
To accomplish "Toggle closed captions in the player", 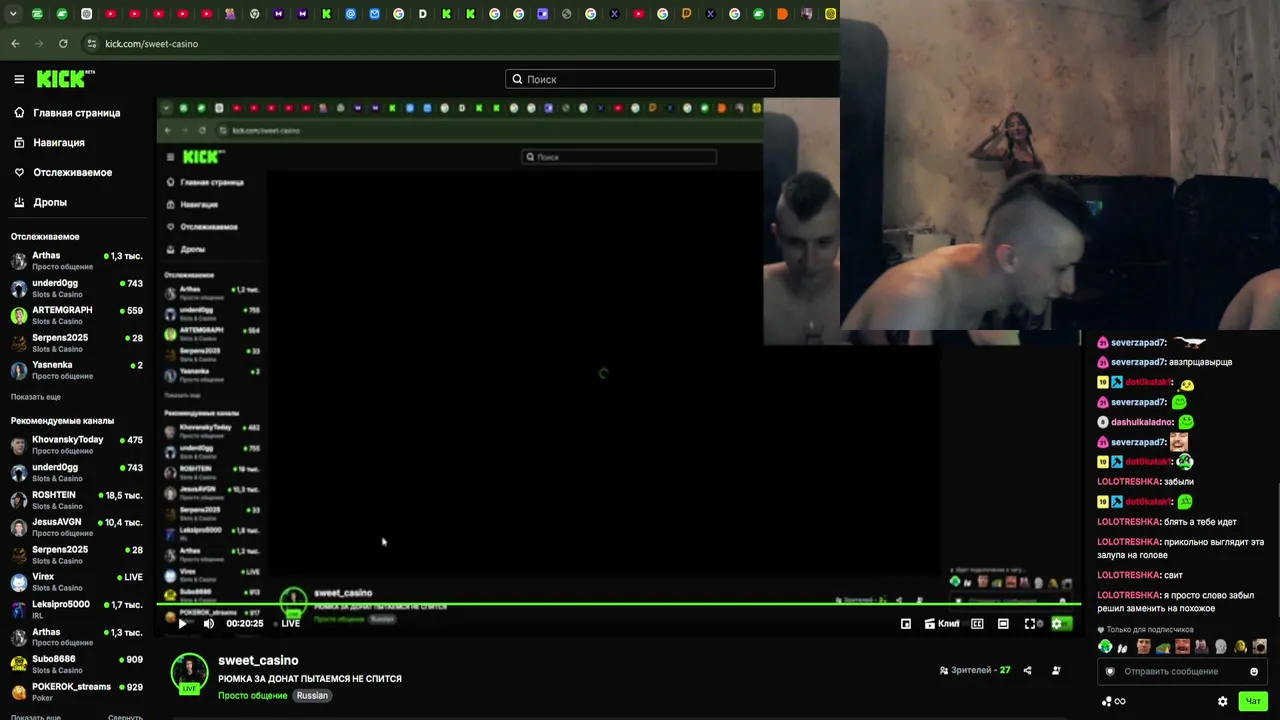I will tap(977, 623).
